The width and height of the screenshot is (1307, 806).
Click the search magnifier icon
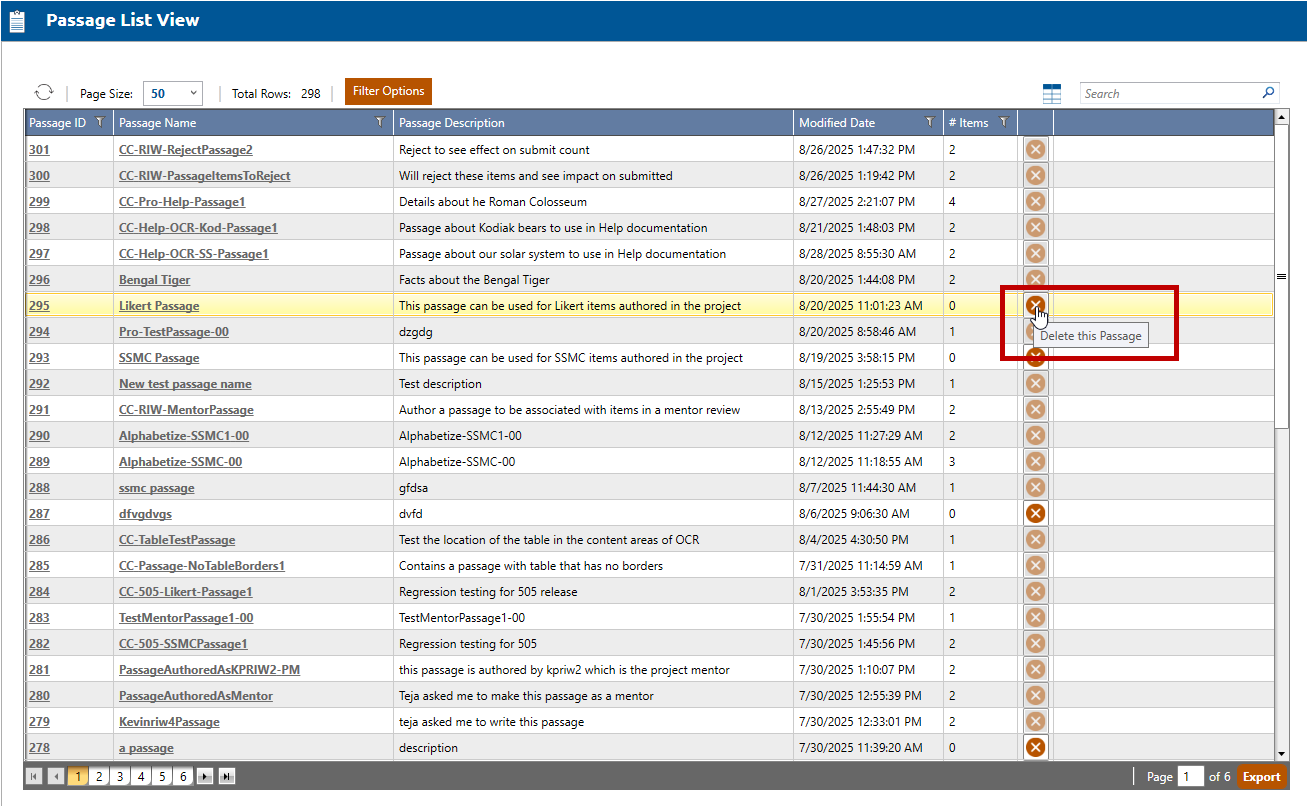pos(1268,93)
